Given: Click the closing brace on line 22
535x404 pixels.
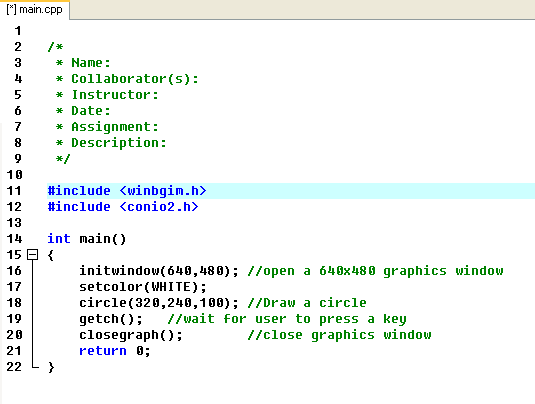Looking at the screenshot, I should click(x=51, y=367).
